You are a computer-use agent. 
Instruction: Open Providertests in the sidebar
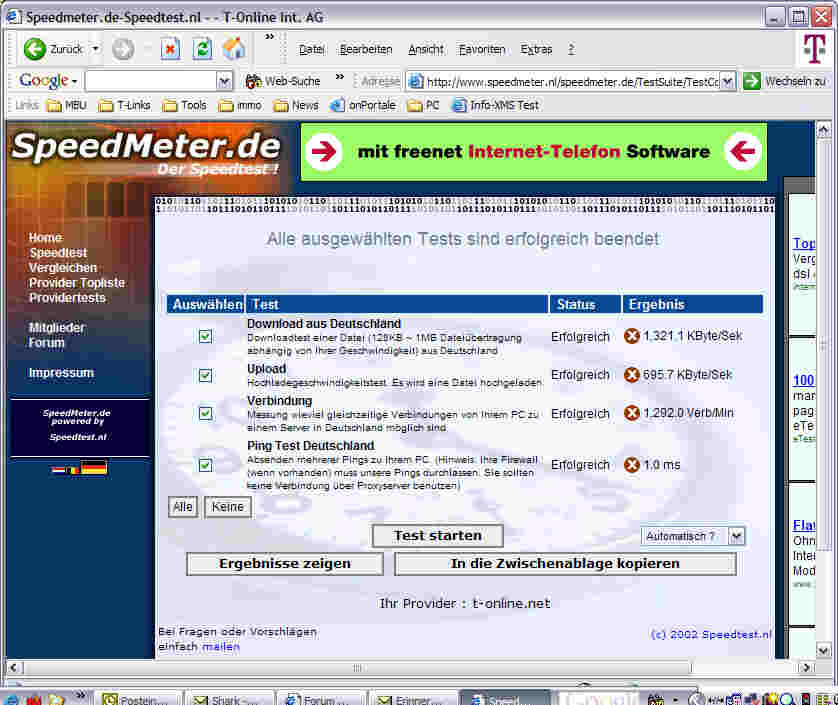[x=67, y=298]
